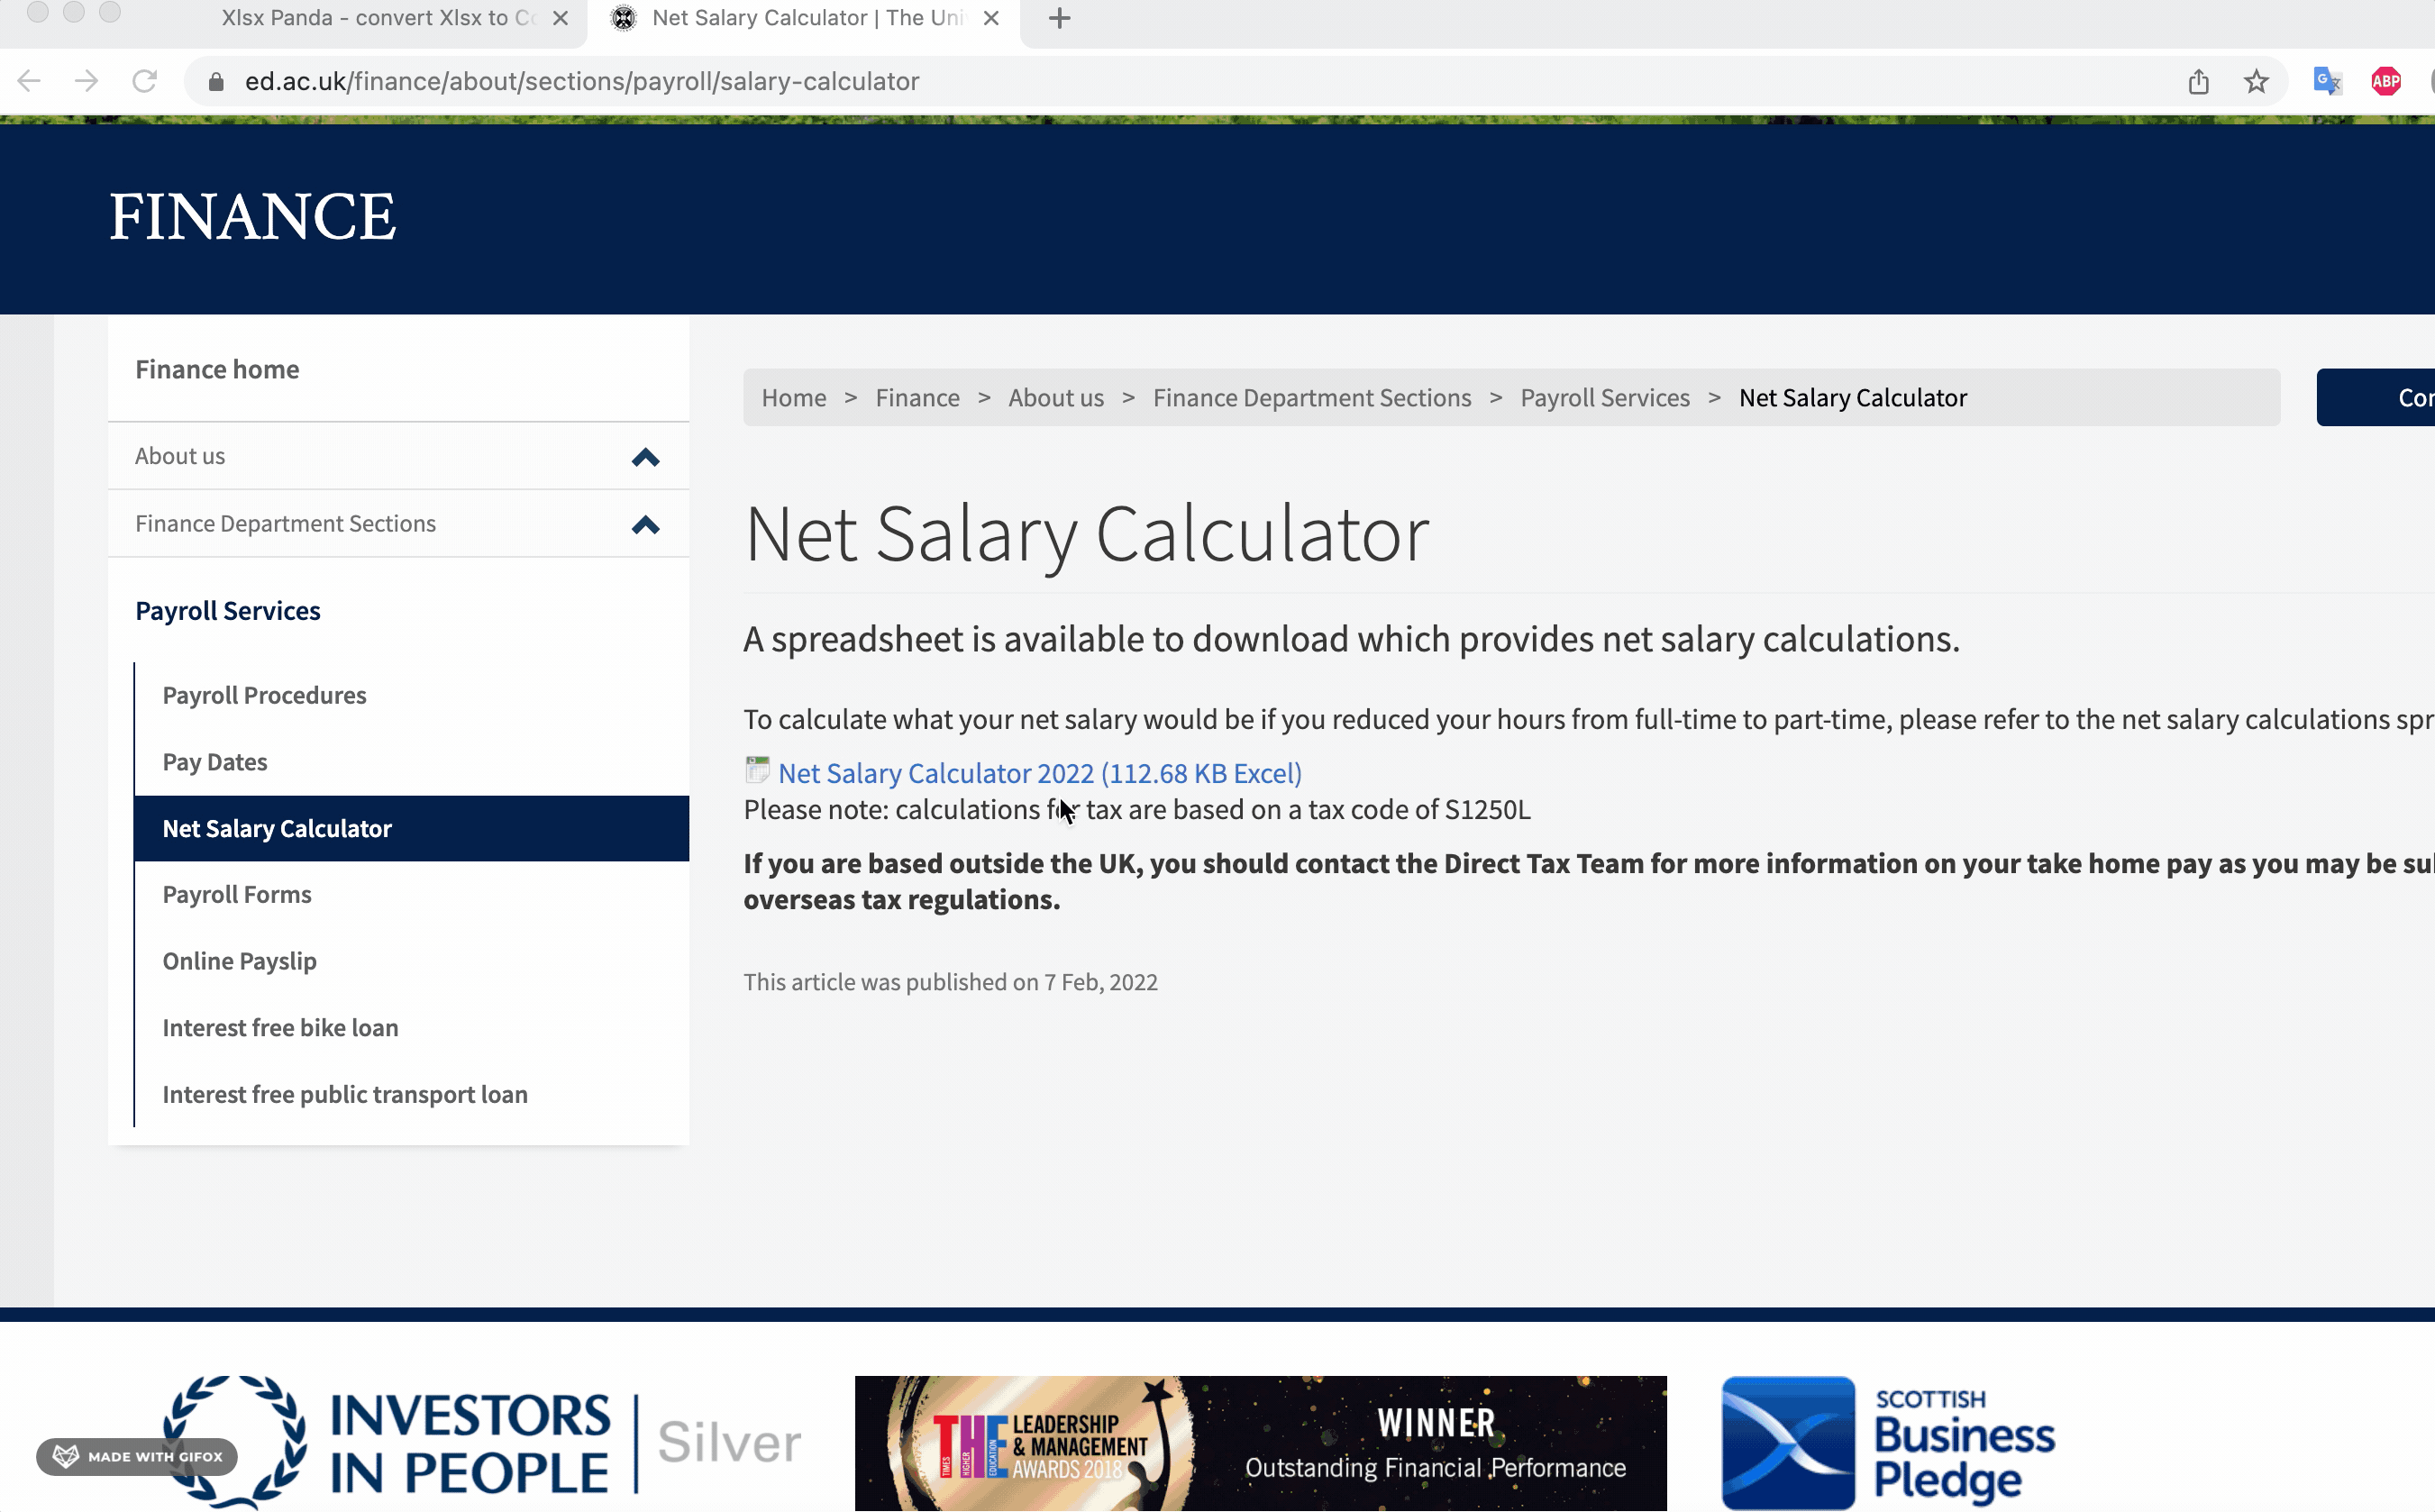
Task: Open Payroll Forms in sidebar
Action: pos(237,894)
